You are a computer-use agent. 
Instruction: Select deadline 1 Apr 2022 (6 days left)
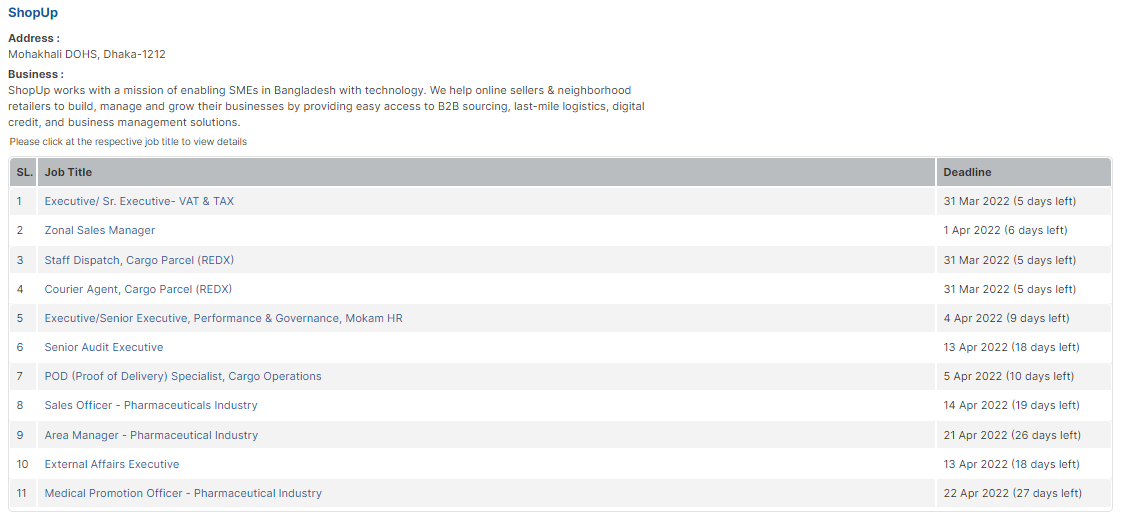pyautogui.click(x=1005, y=230)
